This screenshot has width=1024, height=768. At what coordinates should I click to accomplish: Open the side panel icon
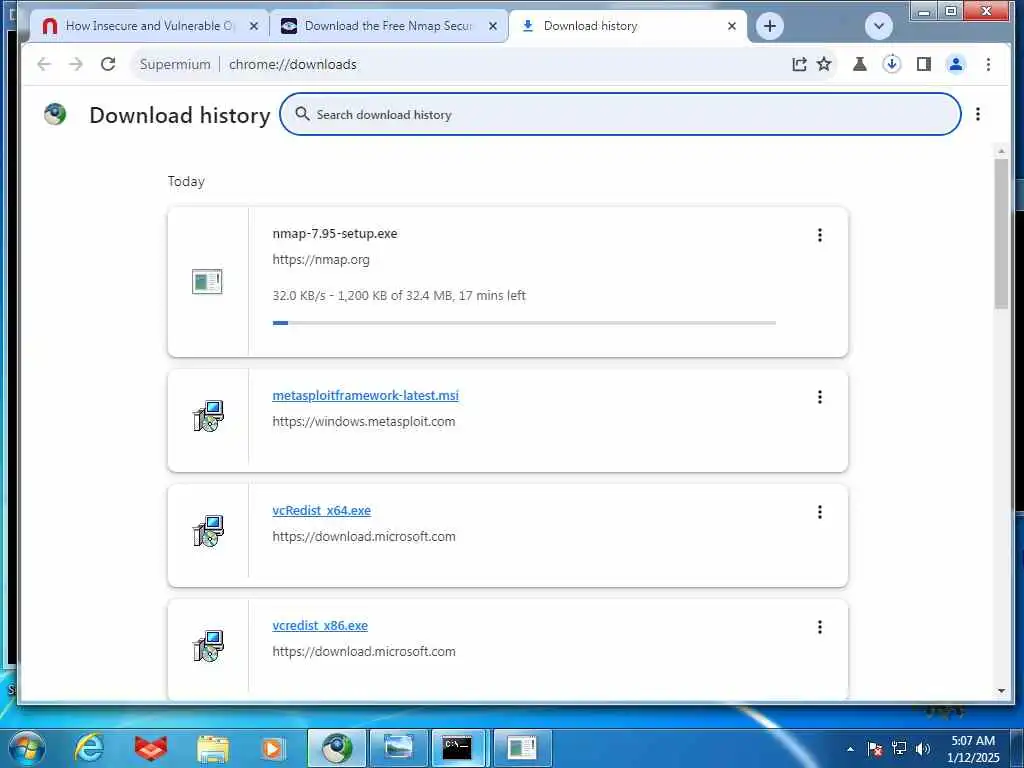click(x=923, y=64)
